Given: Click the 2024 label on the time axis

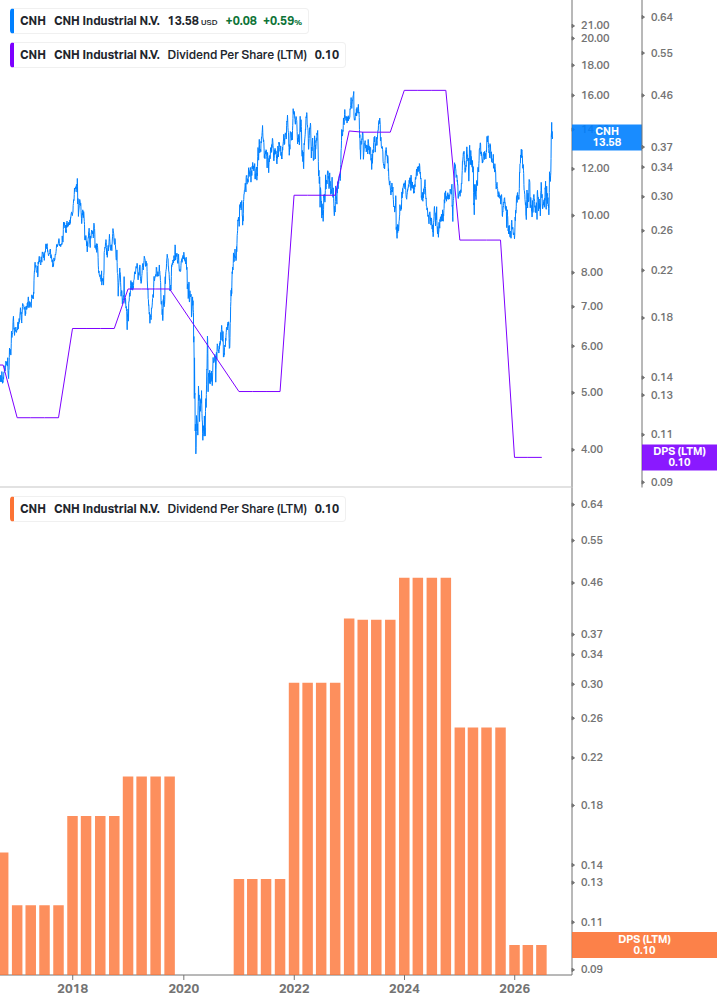Looking at the screenshot, I should coord(404,989).
